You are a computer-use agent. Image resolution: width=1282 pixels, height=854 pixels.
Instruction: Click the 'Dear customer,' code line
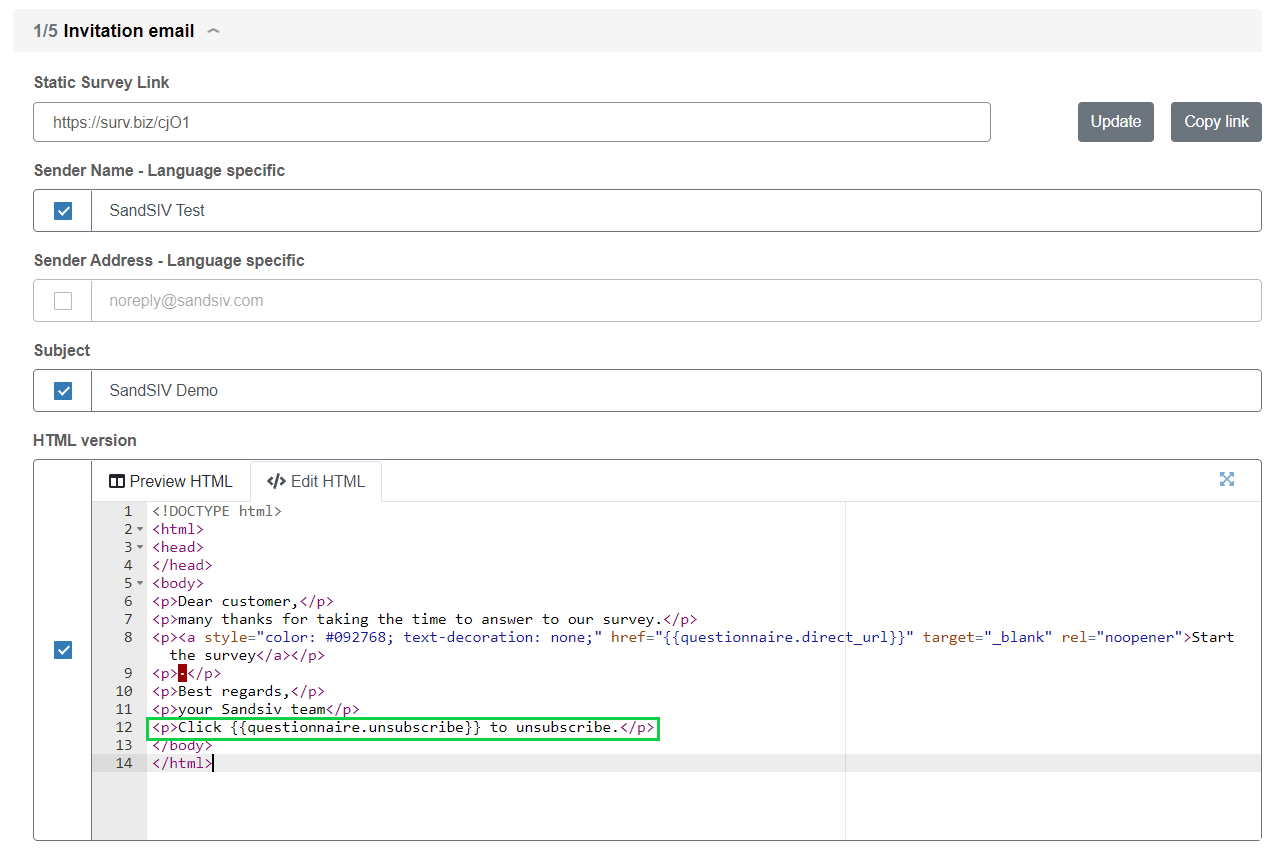(x=243, y=601)
